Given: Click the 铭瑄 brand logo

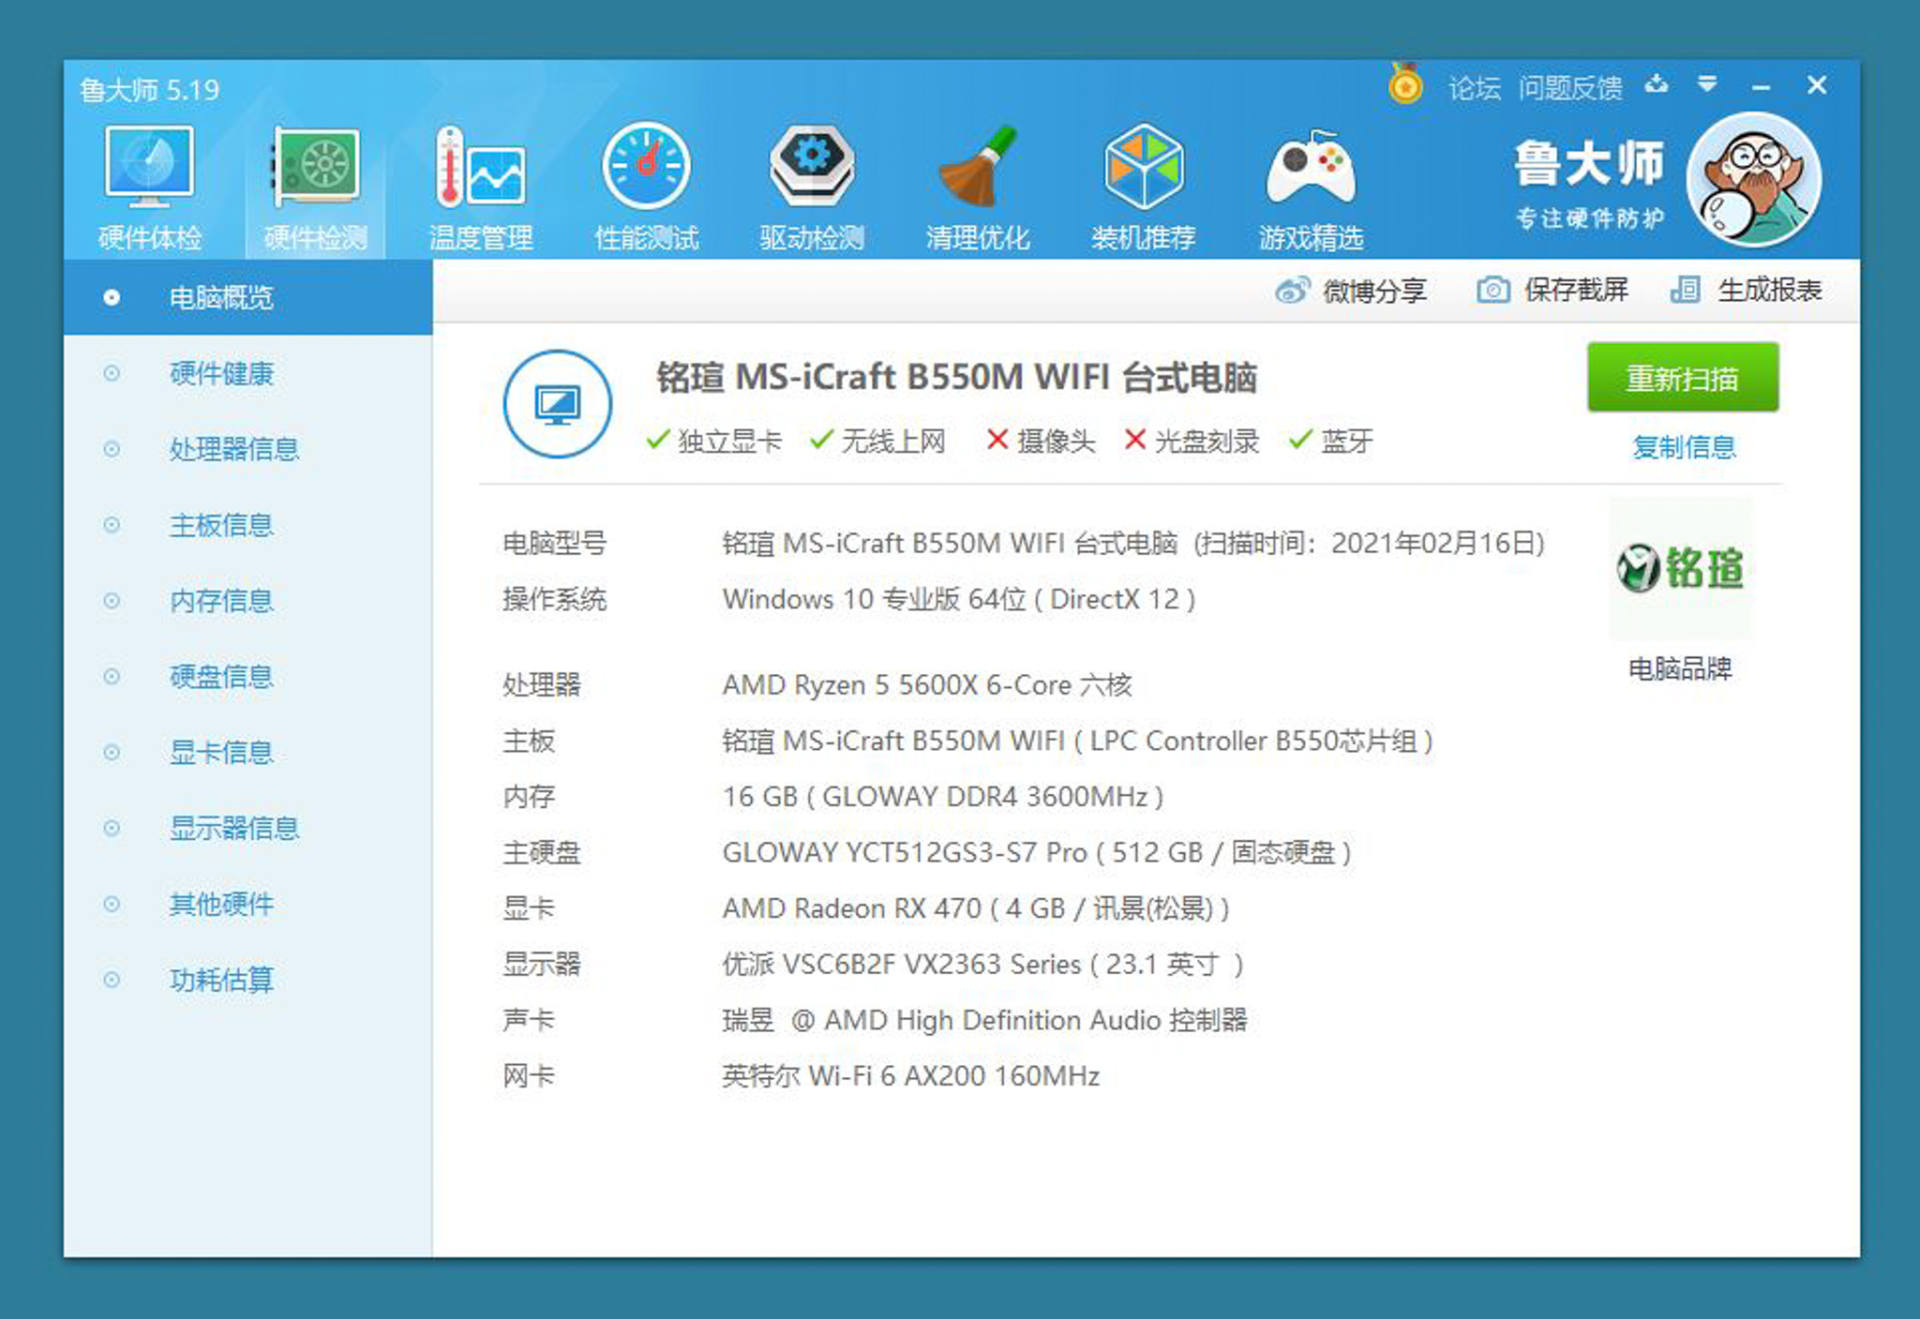Looking at the screenshot, I should pyautogui.click(x=1680, y=568).
